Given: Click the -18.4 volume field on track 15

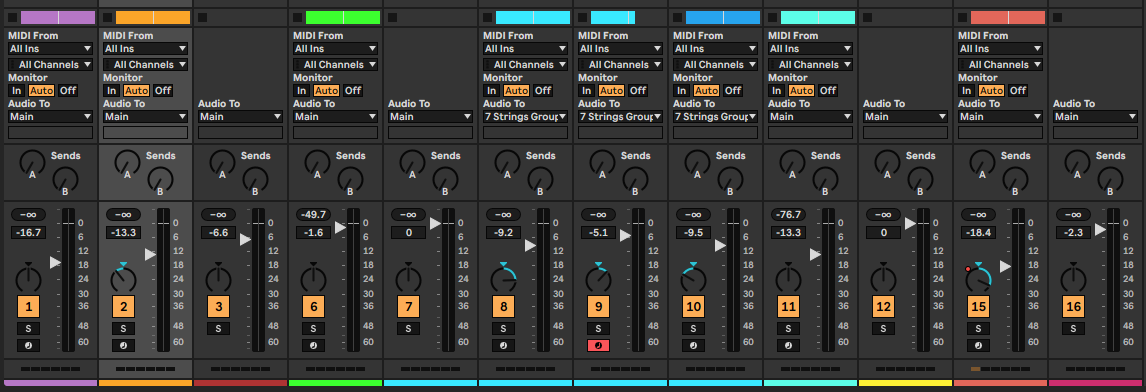Looking at the screenshot, I should [979, 233].
